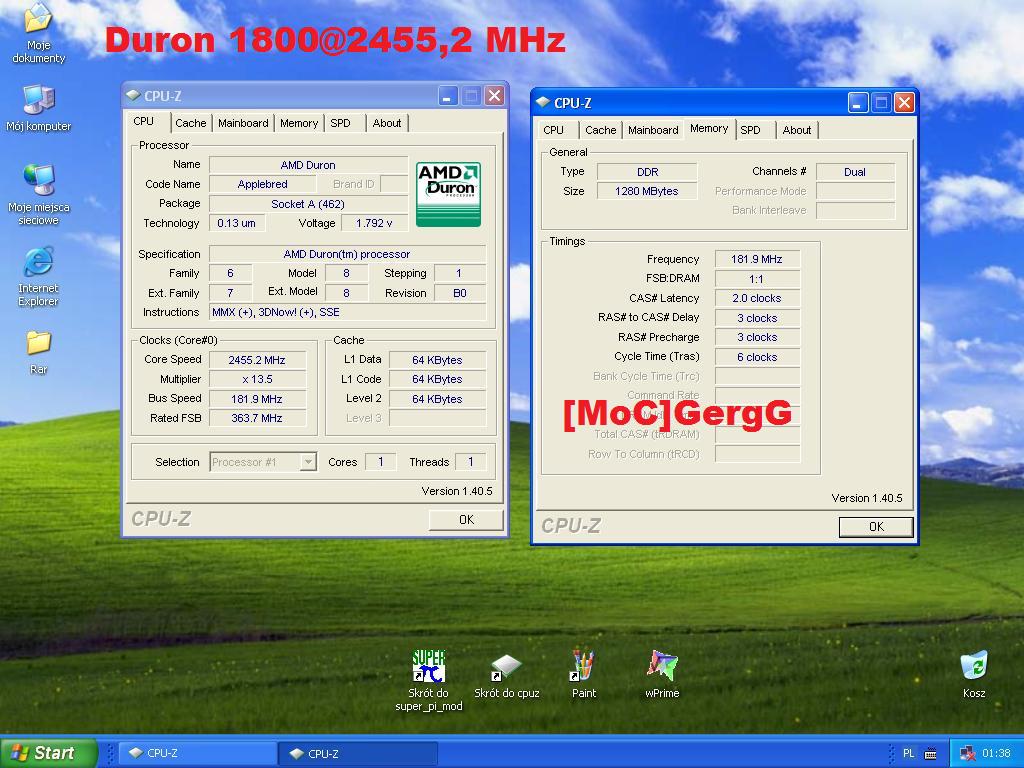Switch to About tab in right CPU-Z window
The width and height of the screenshot is (1024, 768).
pyautogui.click(x=797, y=130)
